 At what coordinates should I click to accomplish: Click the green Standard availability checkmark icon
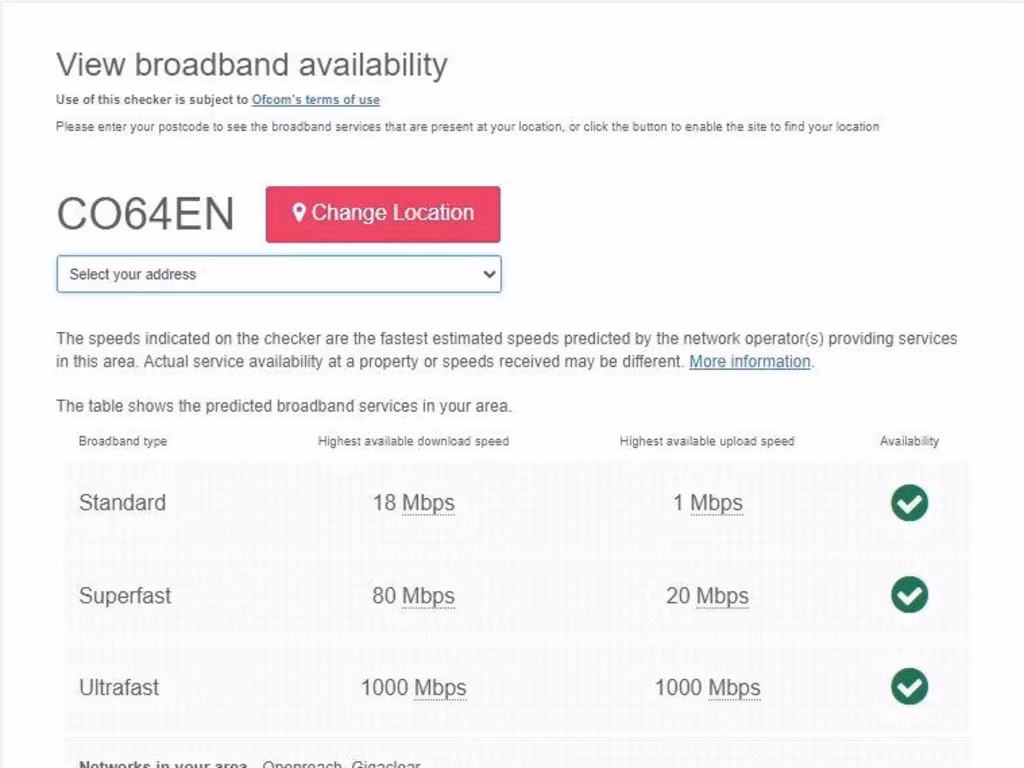point(909,503)
